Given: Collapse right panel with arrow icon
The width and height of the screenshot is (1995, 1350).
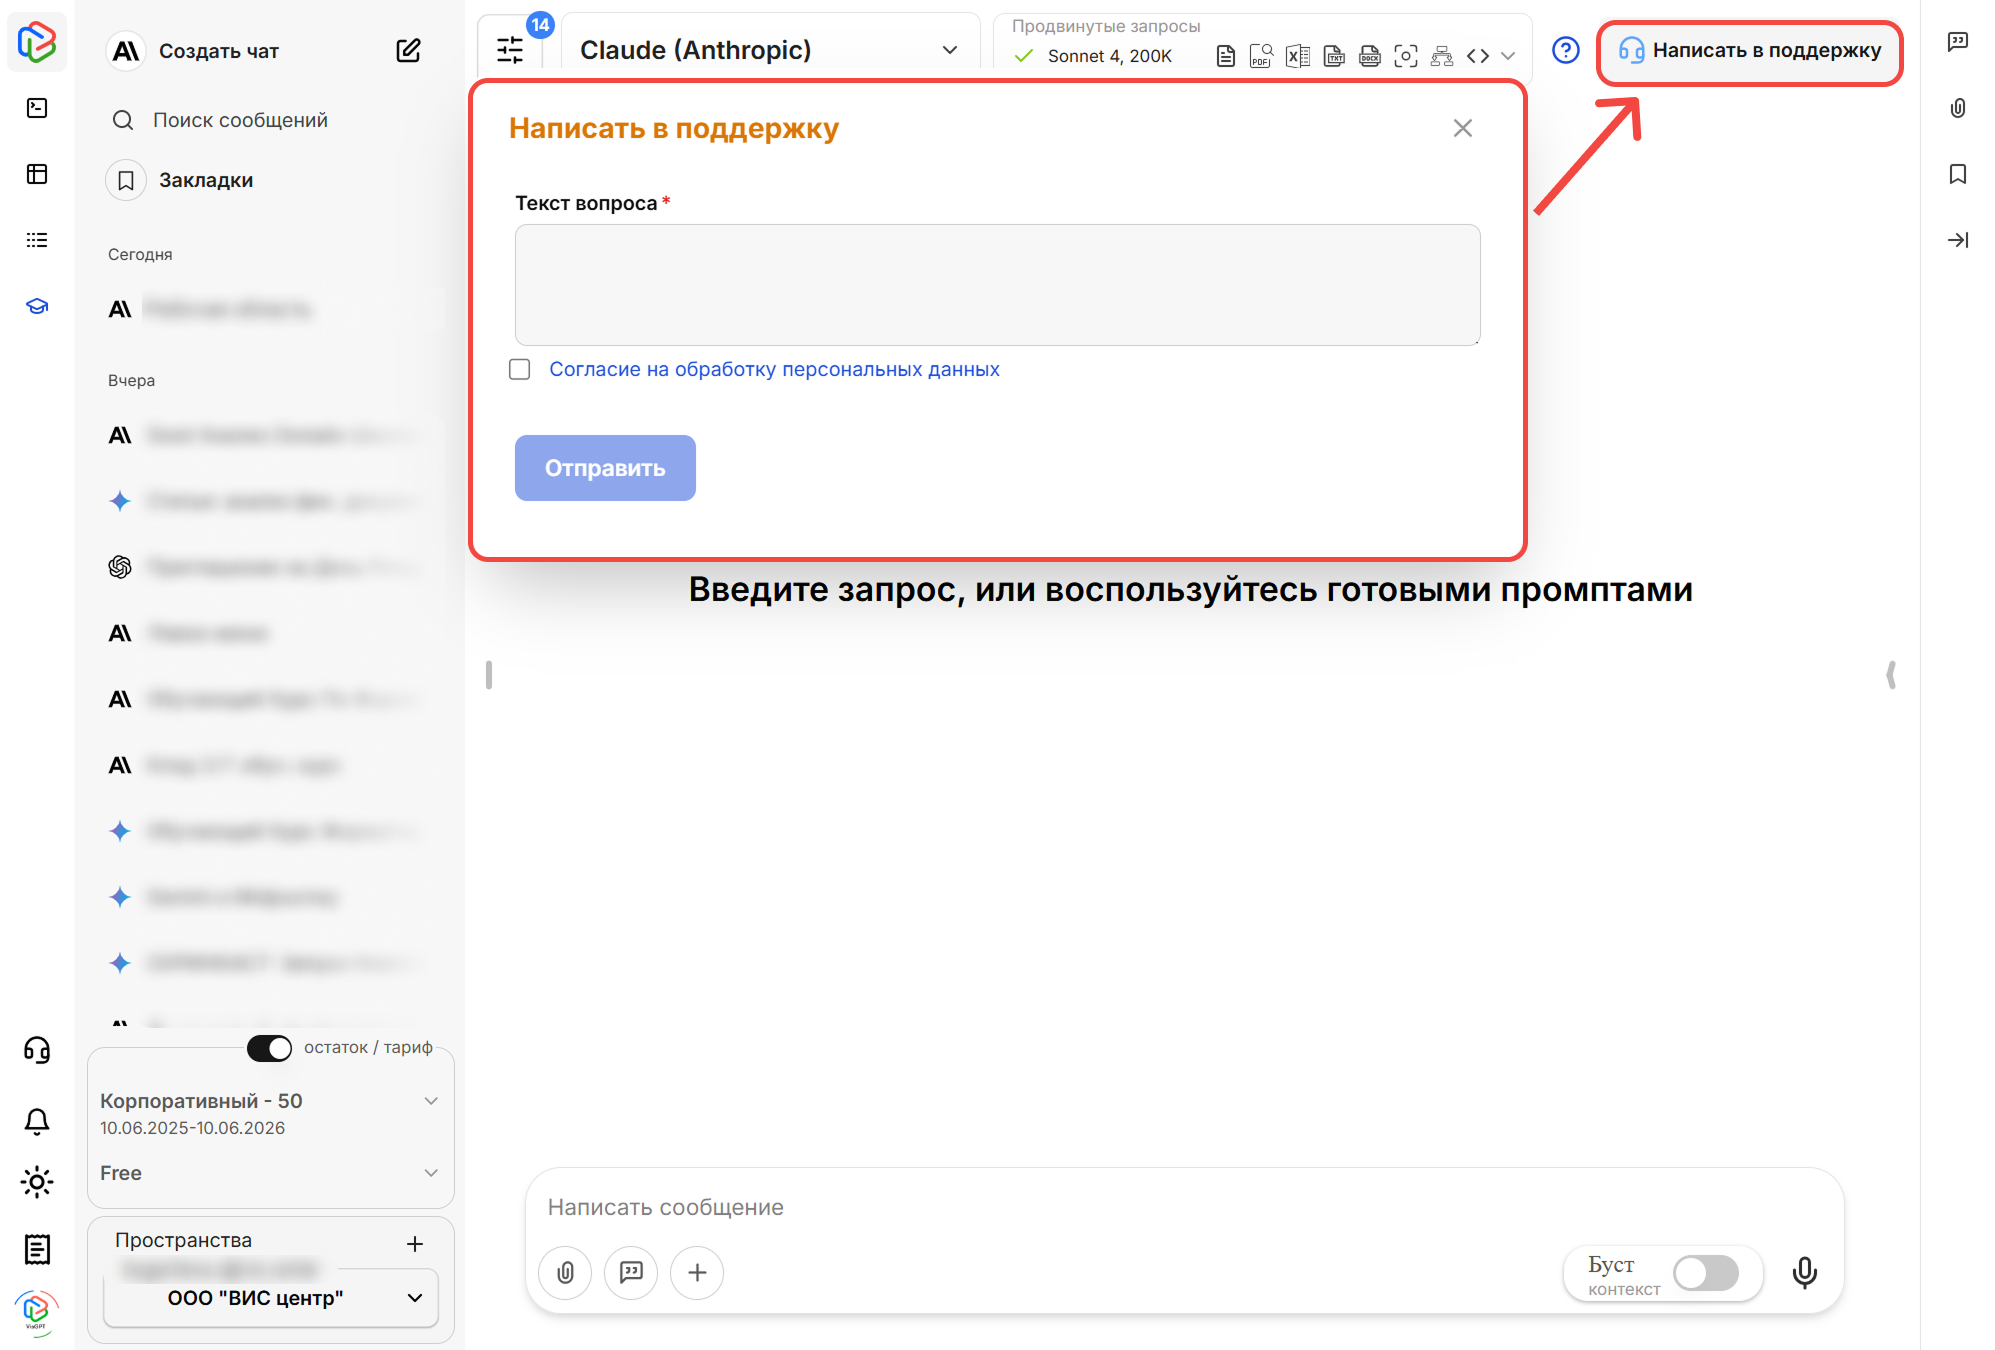Looking at the screenshot, I should coord(1958,240).
